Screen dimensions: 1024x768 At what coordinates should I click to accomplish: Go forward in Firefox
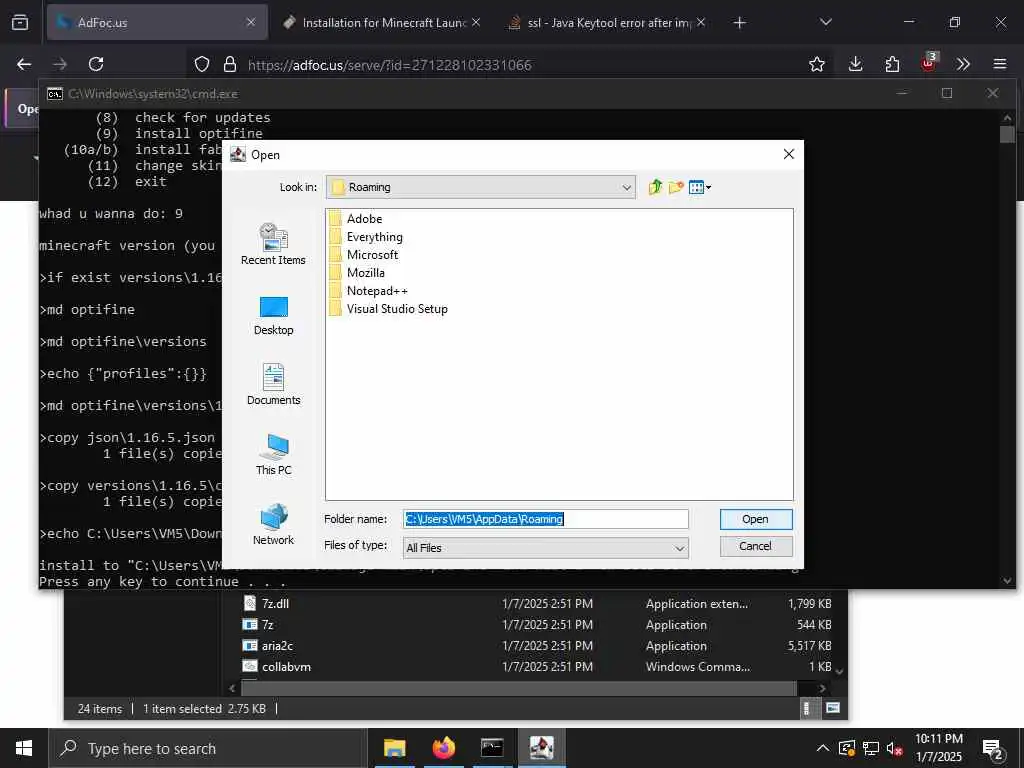click(x=60, y=64)
